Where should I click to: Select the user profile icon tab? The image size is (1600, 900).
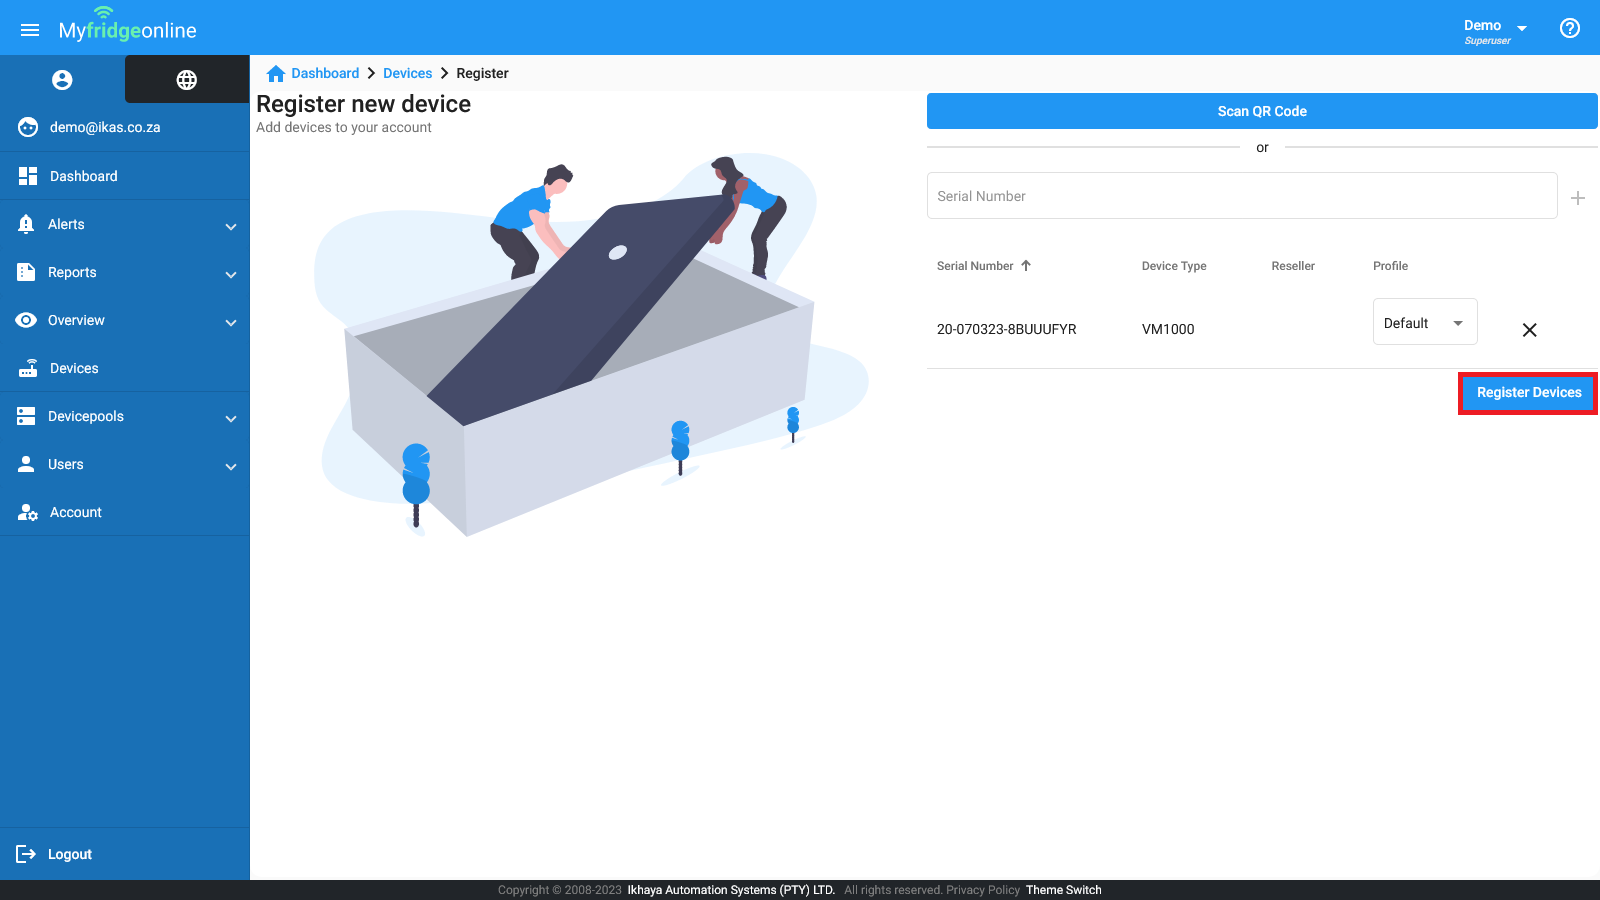(62, 79)
